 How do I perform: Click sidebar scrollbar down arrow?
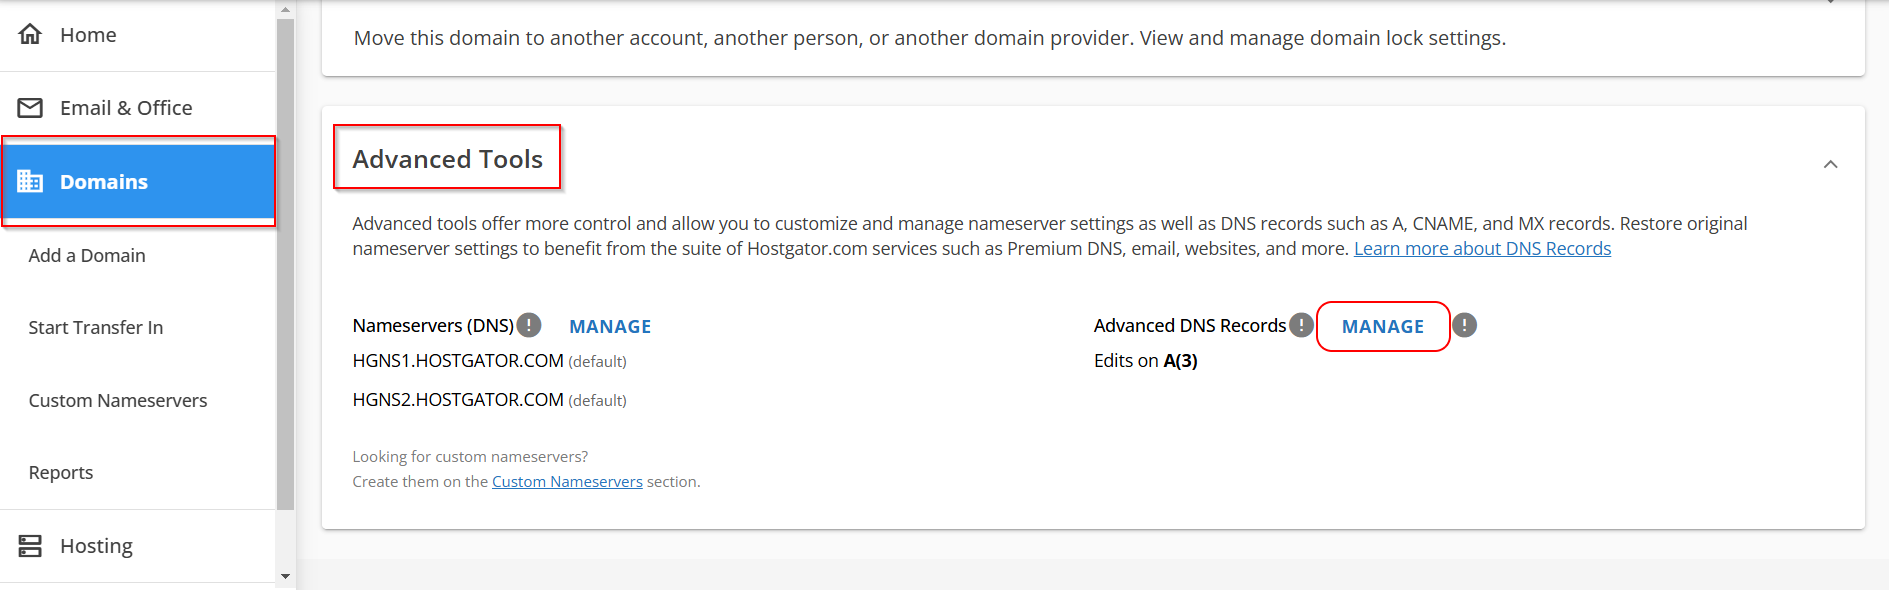285,576
